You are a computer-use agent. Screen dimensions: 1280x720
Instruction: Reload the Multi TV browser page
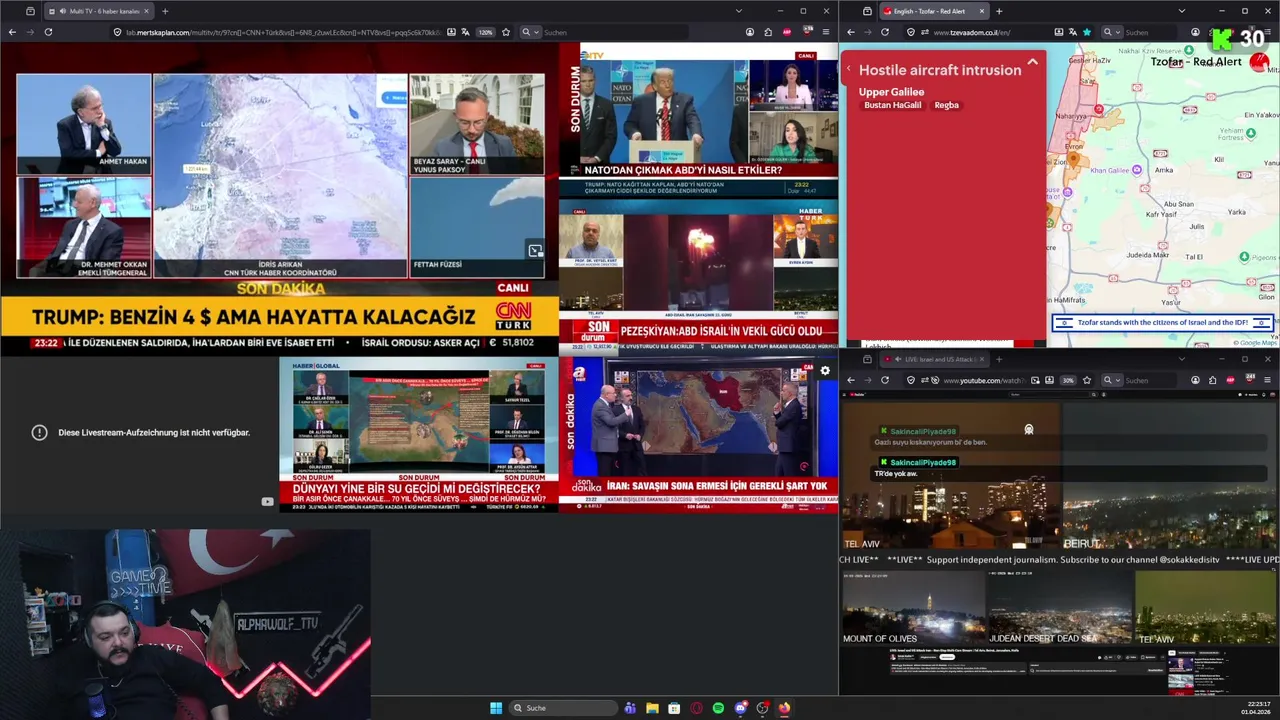click(48, 32)
